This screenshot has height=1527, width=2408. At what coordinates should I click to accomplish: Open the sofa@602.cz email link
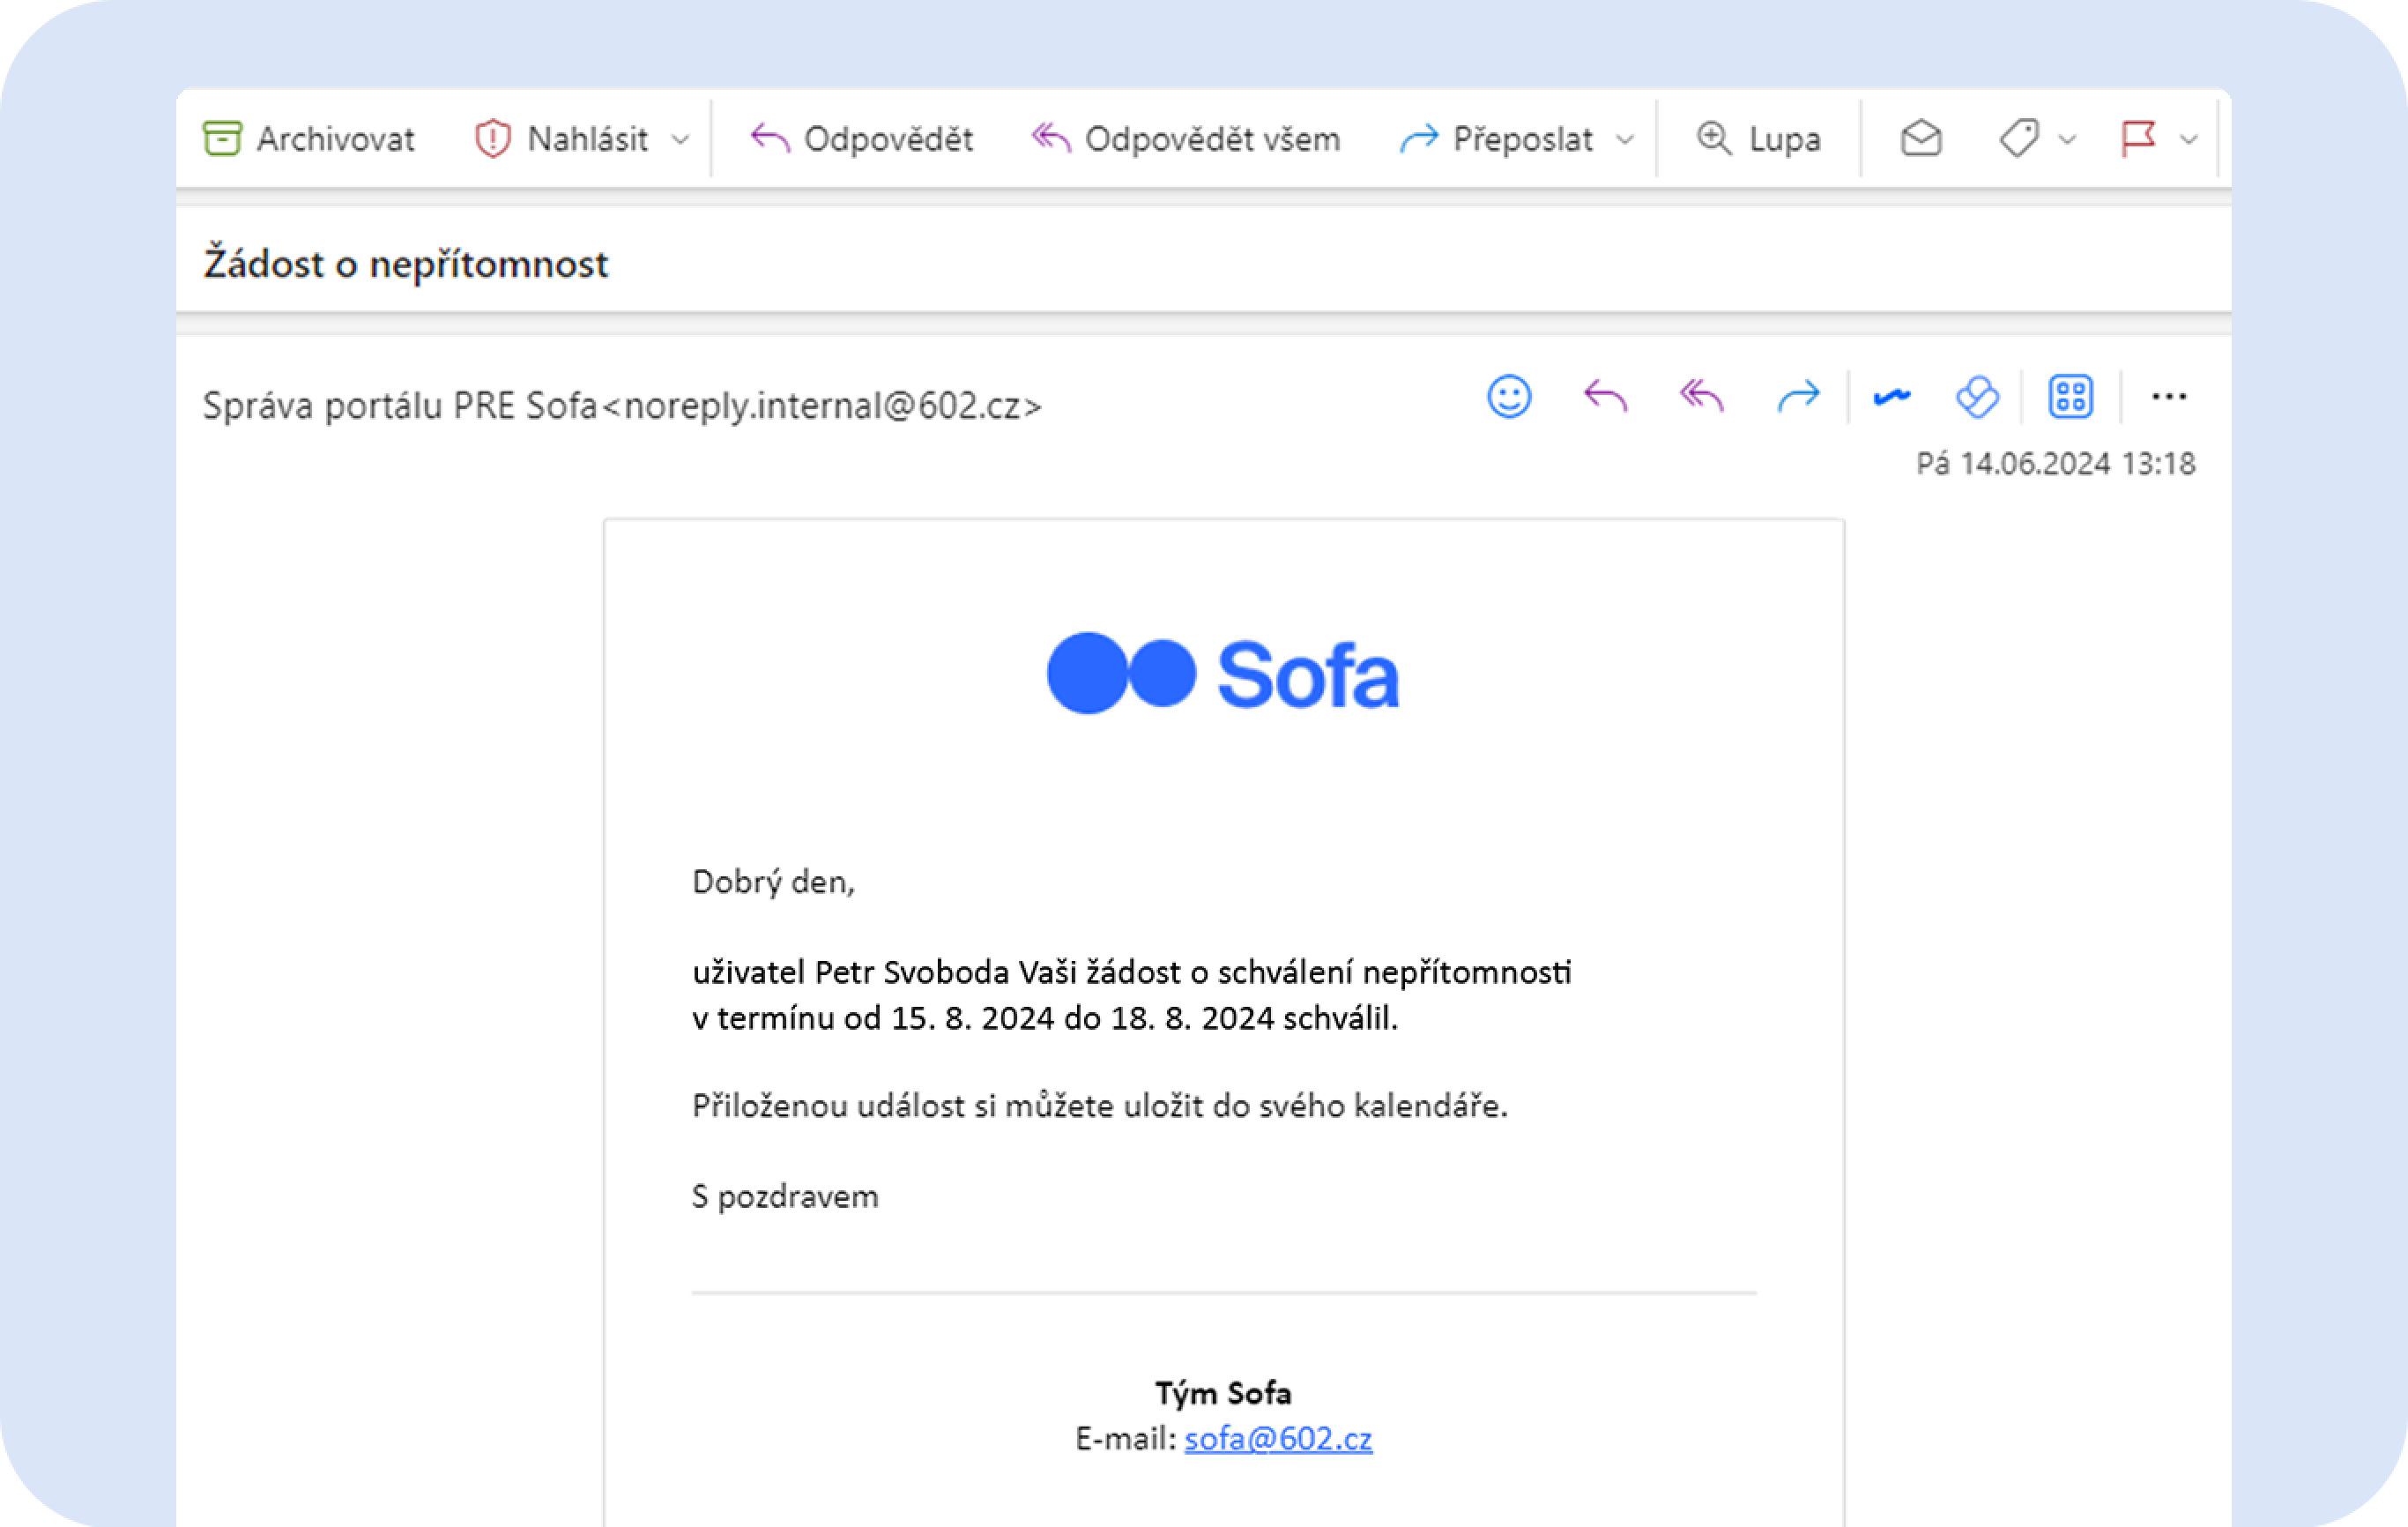pyautogui.click(x=1278, y=1438)
